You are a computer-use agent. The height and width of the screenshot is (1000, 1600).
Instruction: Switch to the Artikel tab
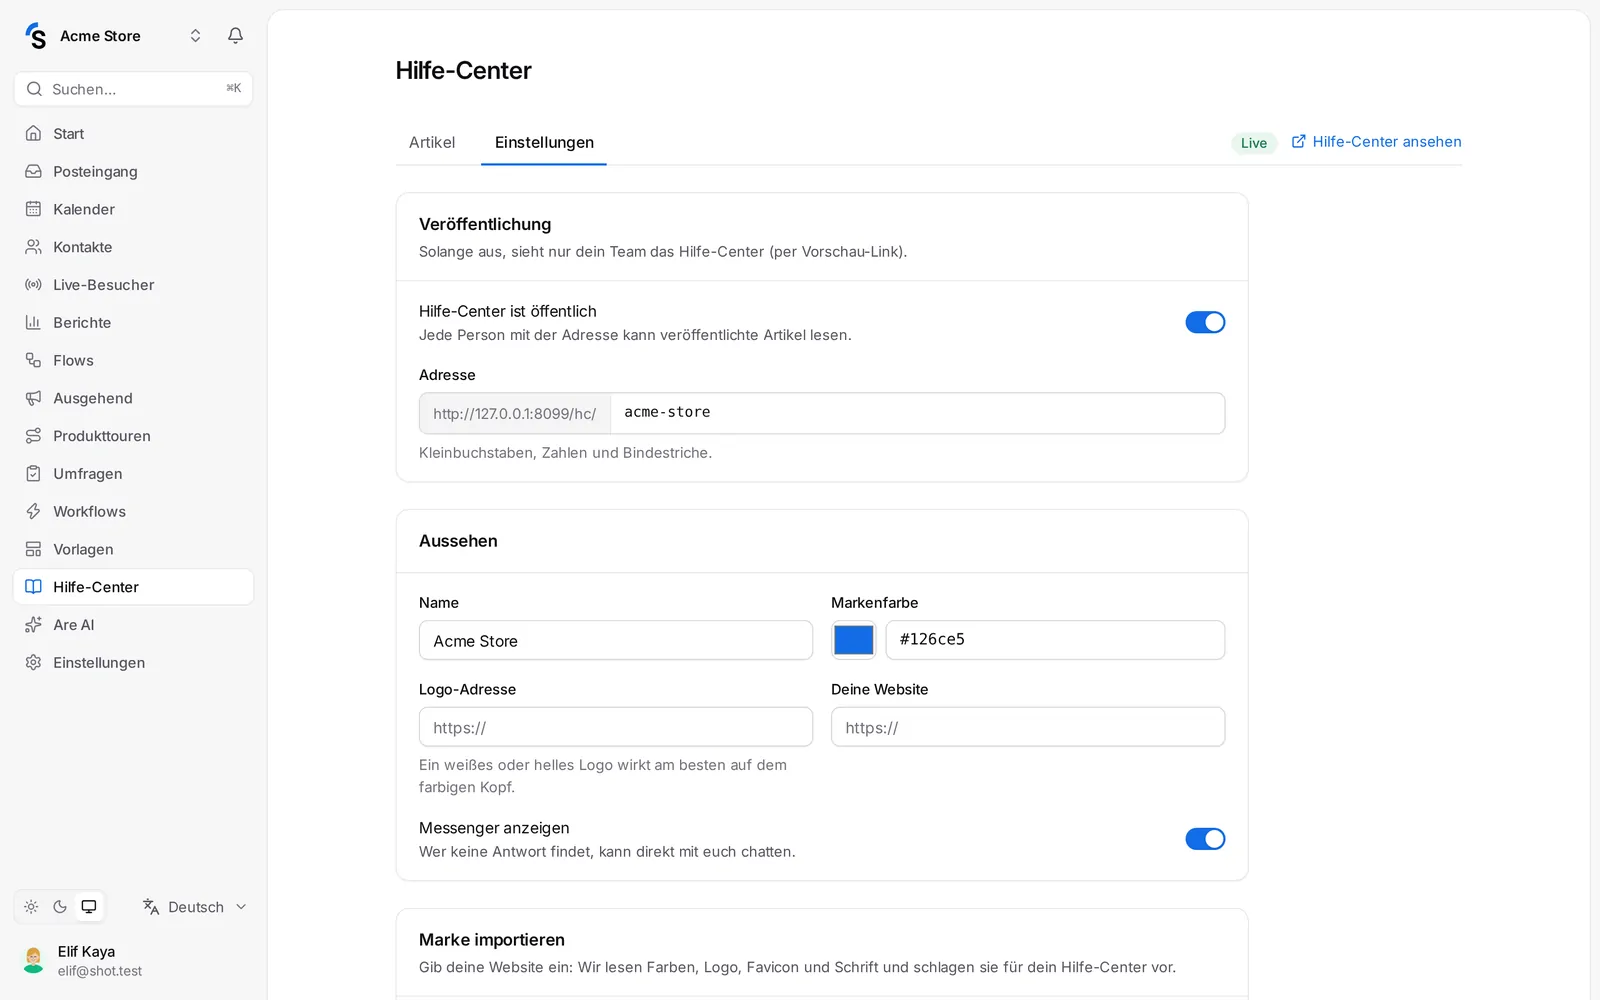432,142
